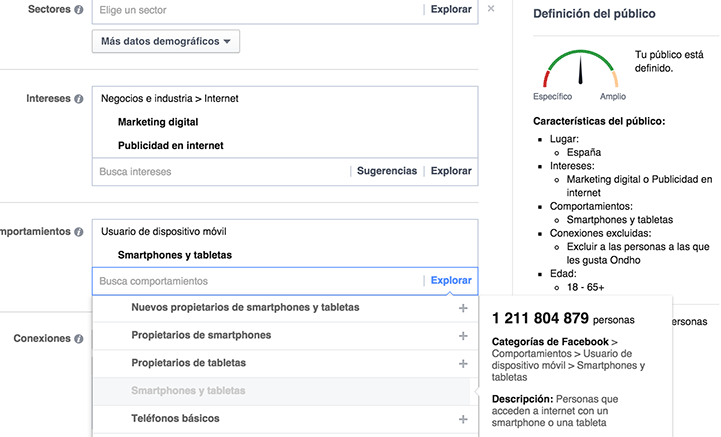The image size is (721, 437).
Task: Click the info icon next to Intereses
Action: [x=79, y=99]
